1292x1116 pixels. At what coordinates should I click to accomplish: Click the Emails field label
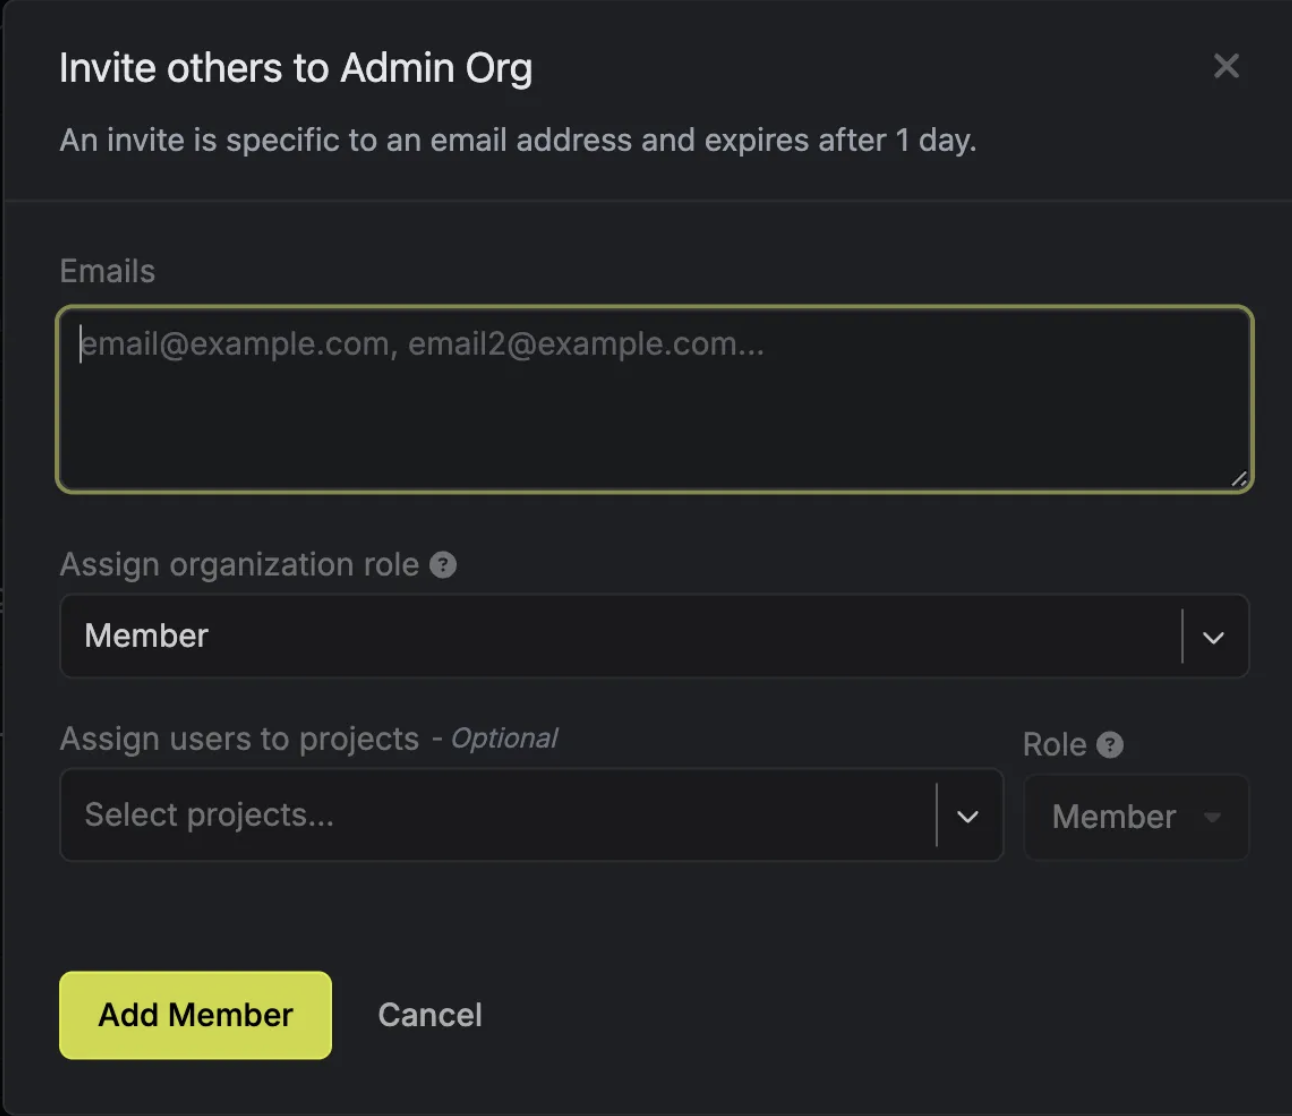pyautogui.click(x=108, y=271)
